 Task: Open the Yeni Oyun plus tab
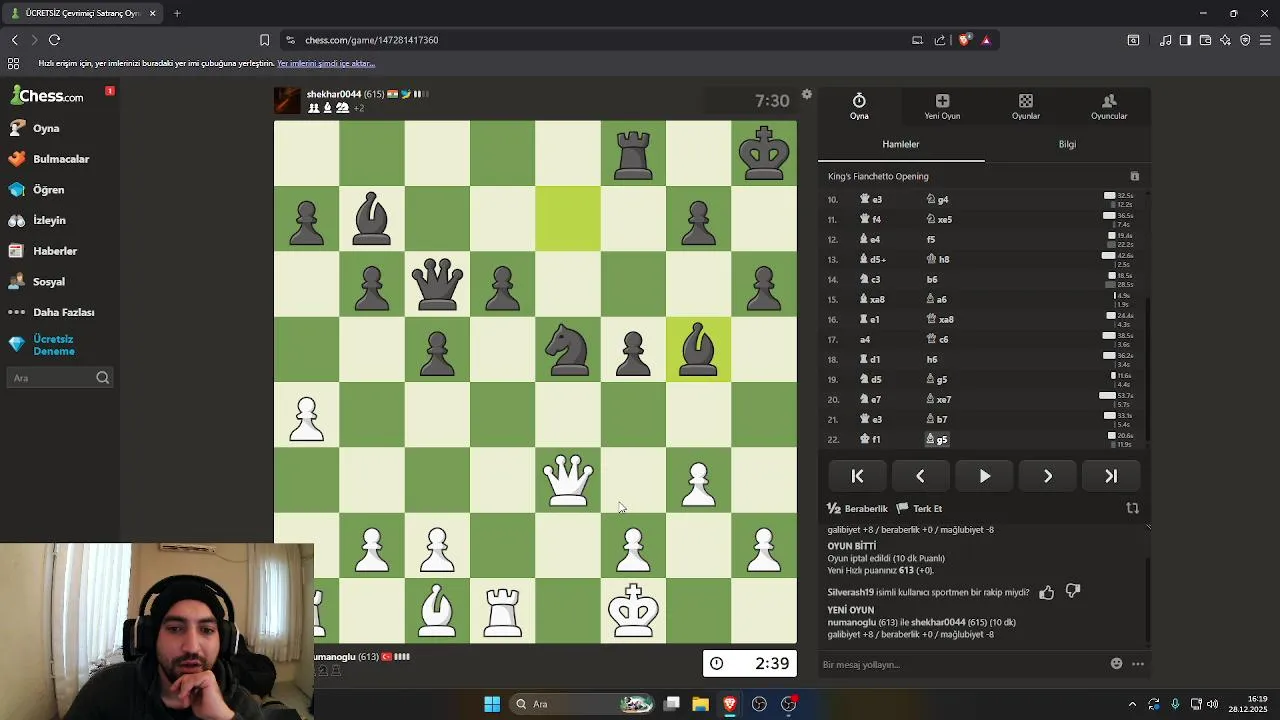tap(942, 107)
